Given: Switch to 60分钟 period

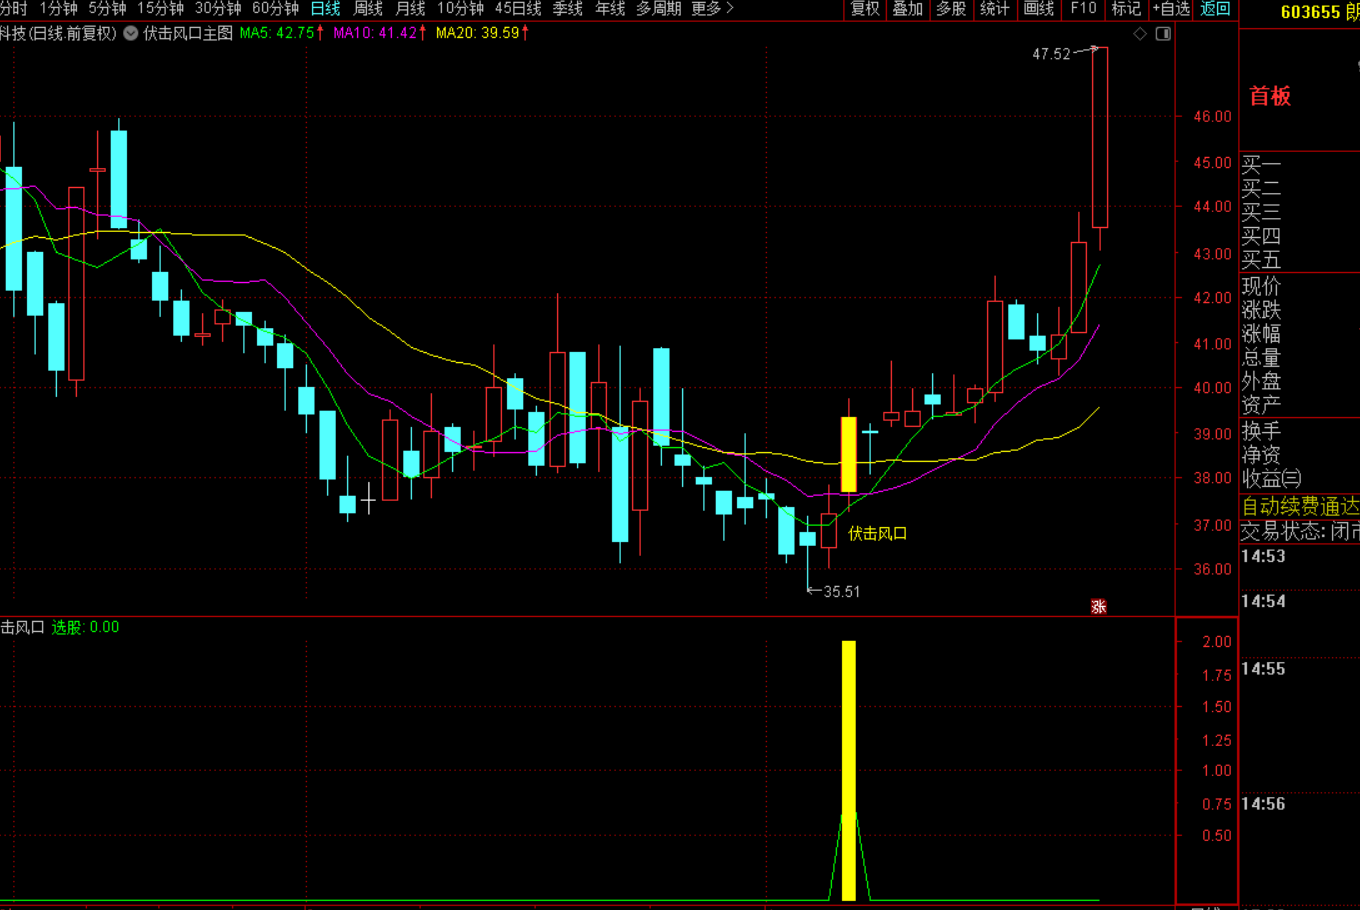Looking at the screenshot, I should point(276,9).
